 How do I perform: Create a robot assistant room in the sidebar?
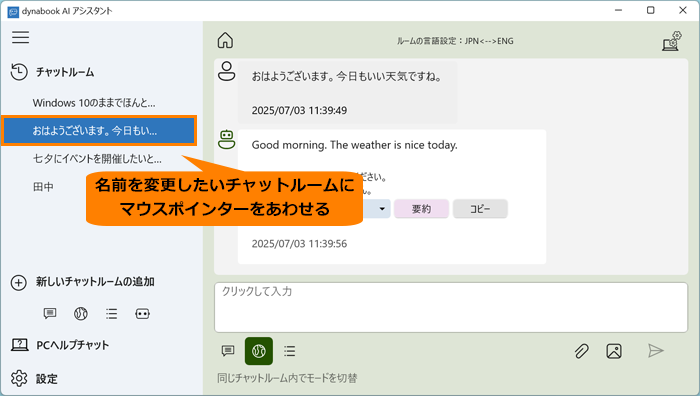point(142,313)
